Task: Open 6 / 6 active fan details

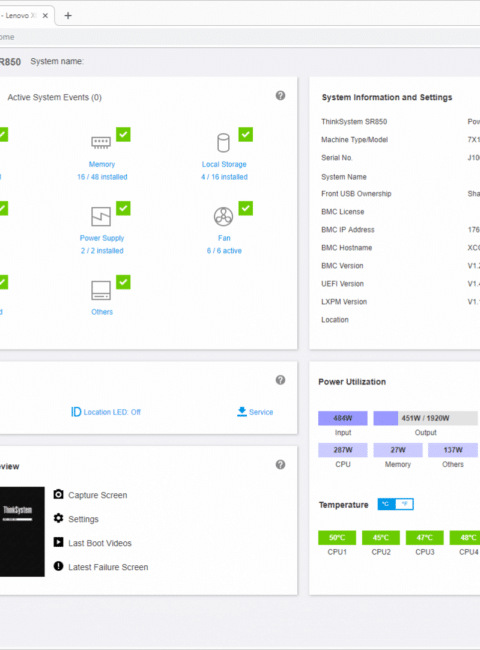Action: coord(224,251)
